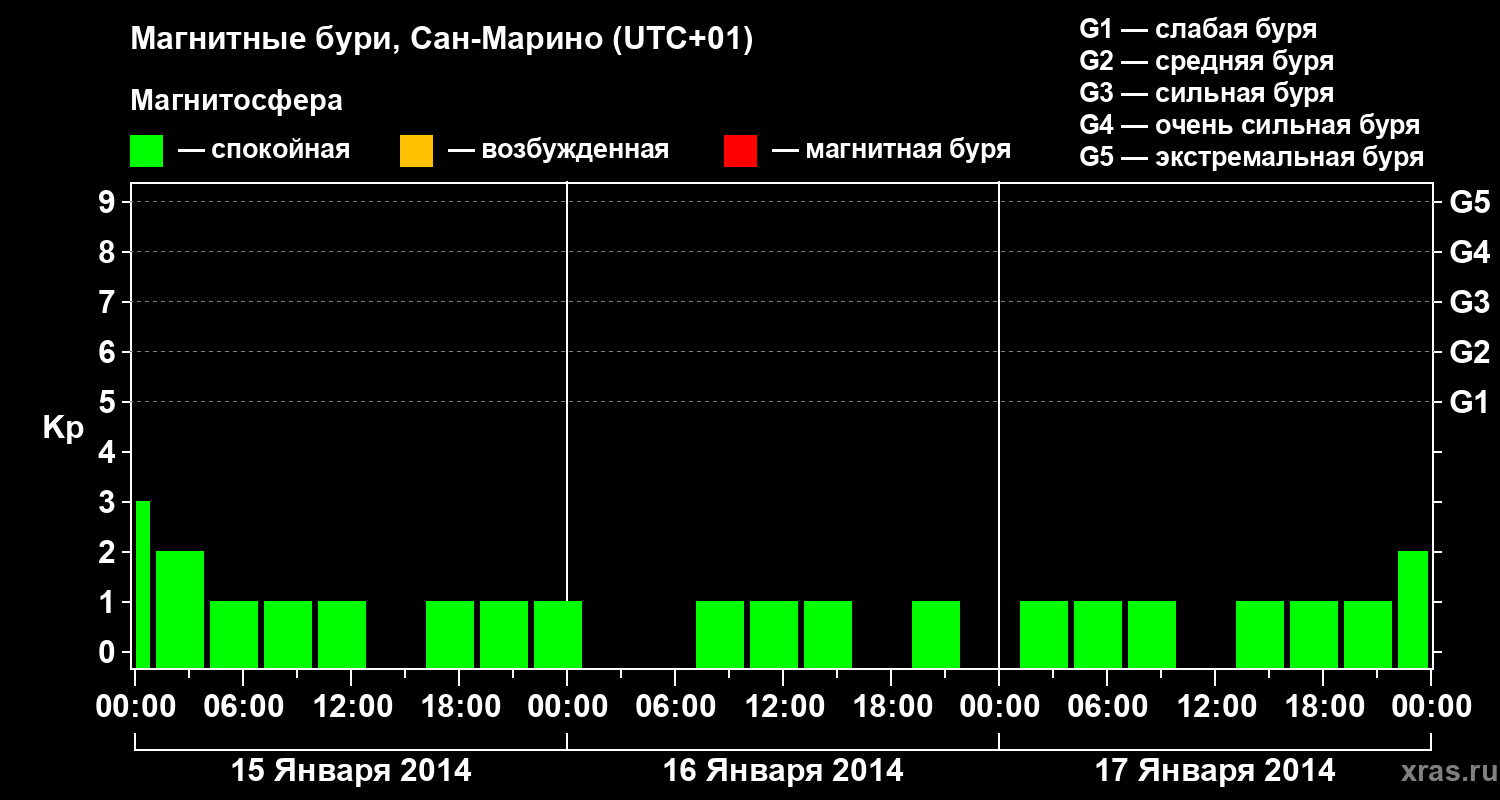Viewport: 1500px width, 800px height.
Task: Click the '06:00' time label under 15 January
Action: (244, 706)
